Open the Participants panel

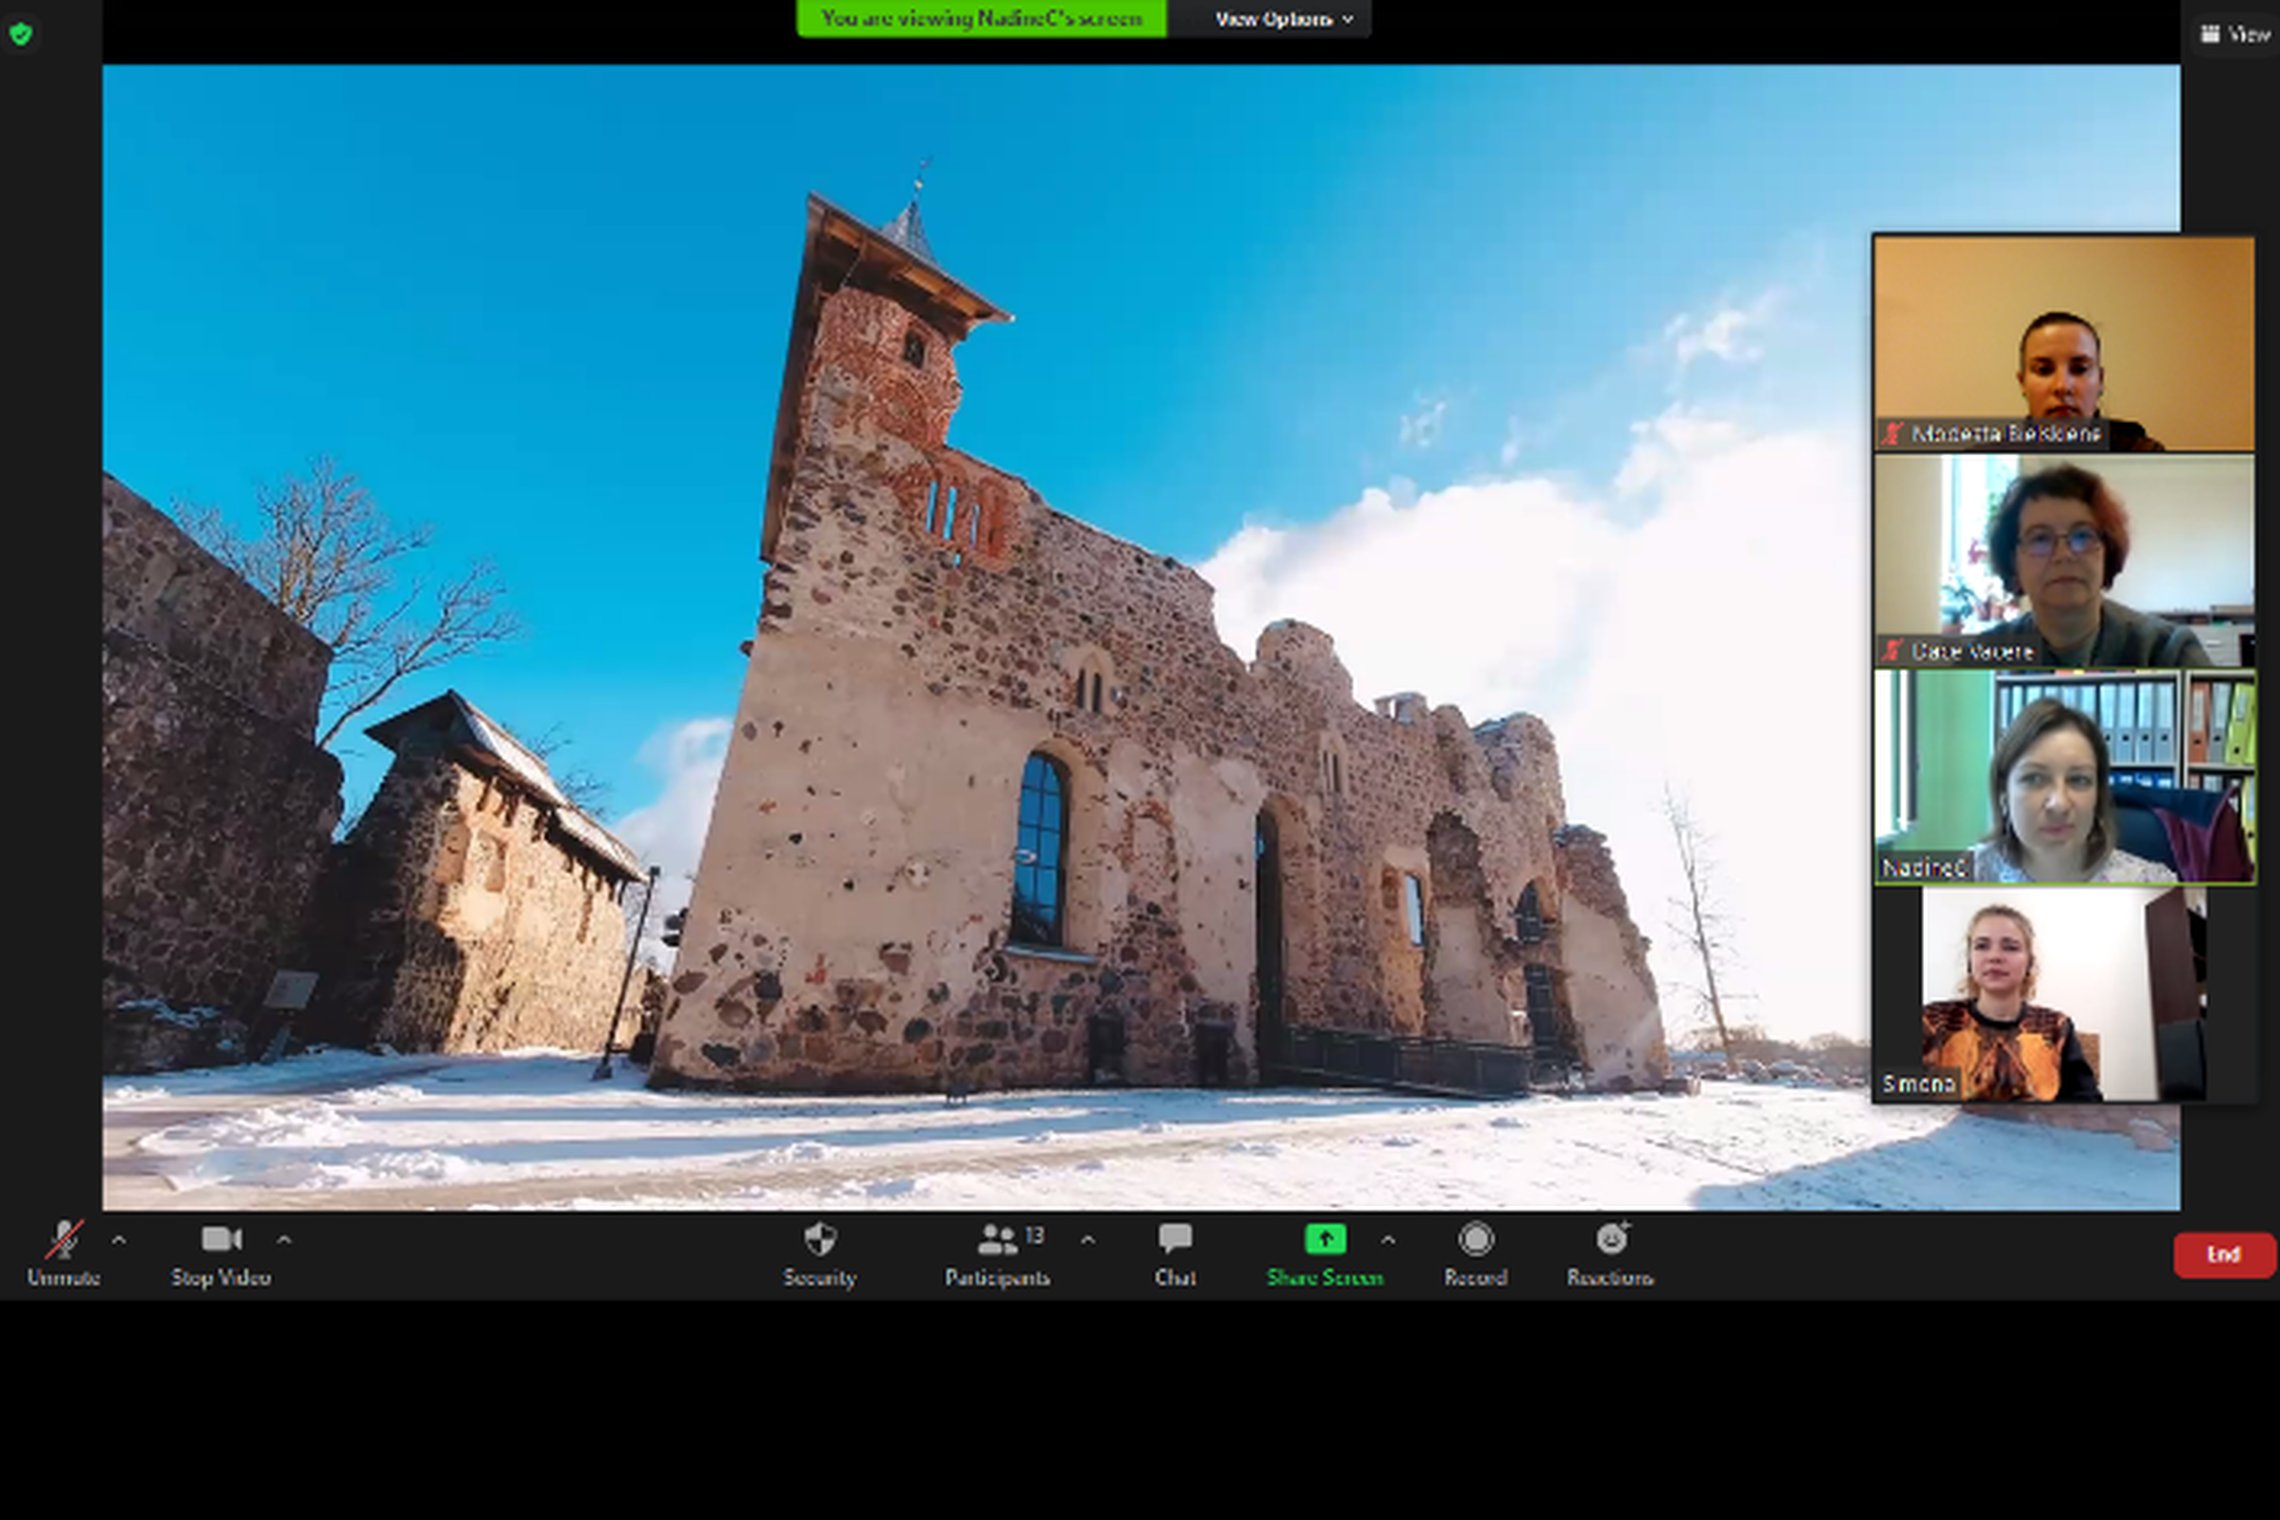[997, 1254]
